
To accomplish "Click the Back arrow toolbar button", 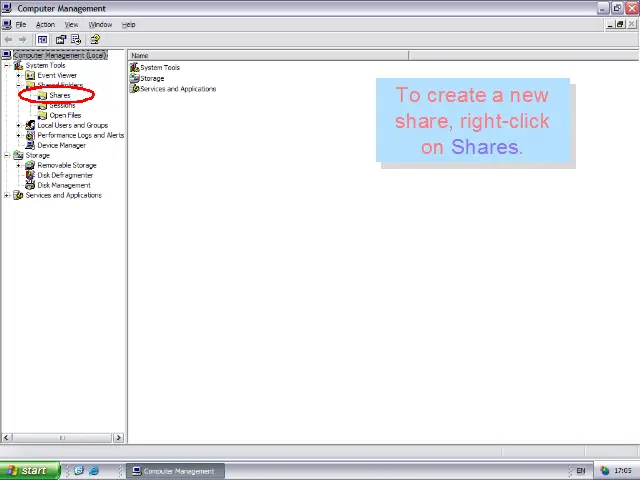I will point(8,40).
